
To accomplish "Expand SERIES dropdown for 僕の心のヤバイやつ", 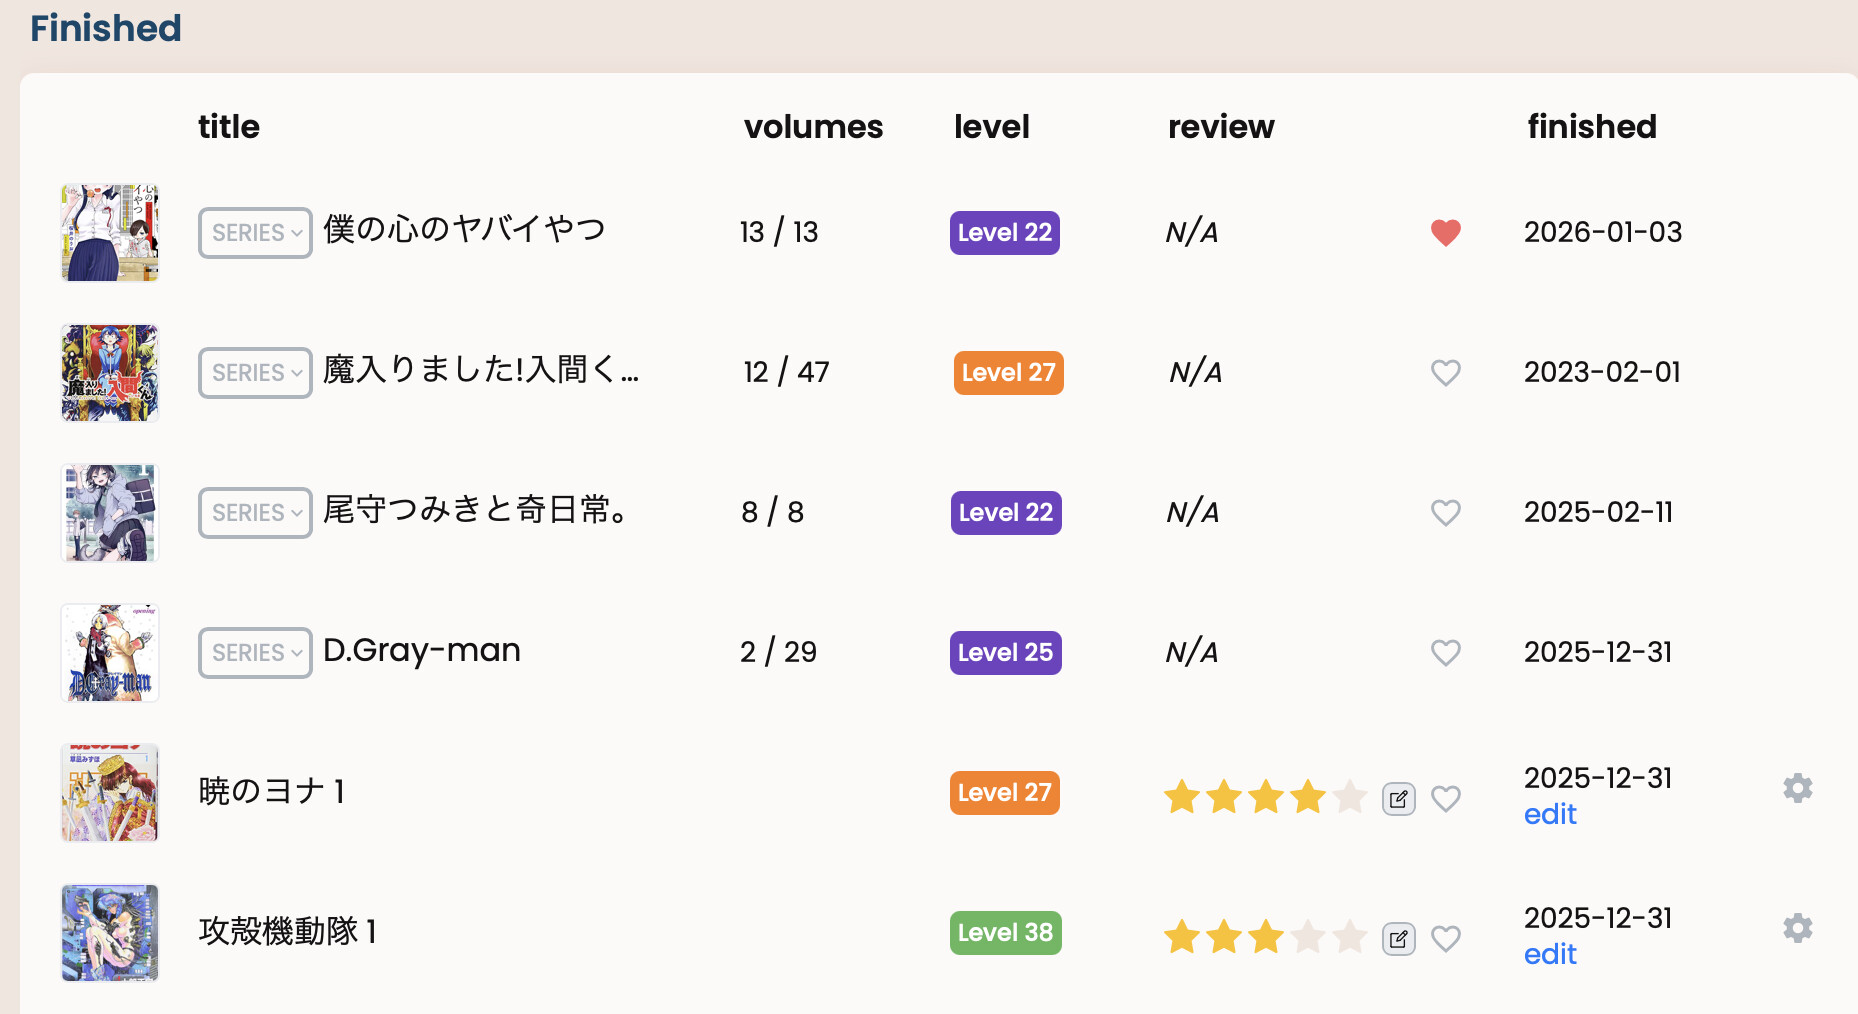I will click(256, 233).
